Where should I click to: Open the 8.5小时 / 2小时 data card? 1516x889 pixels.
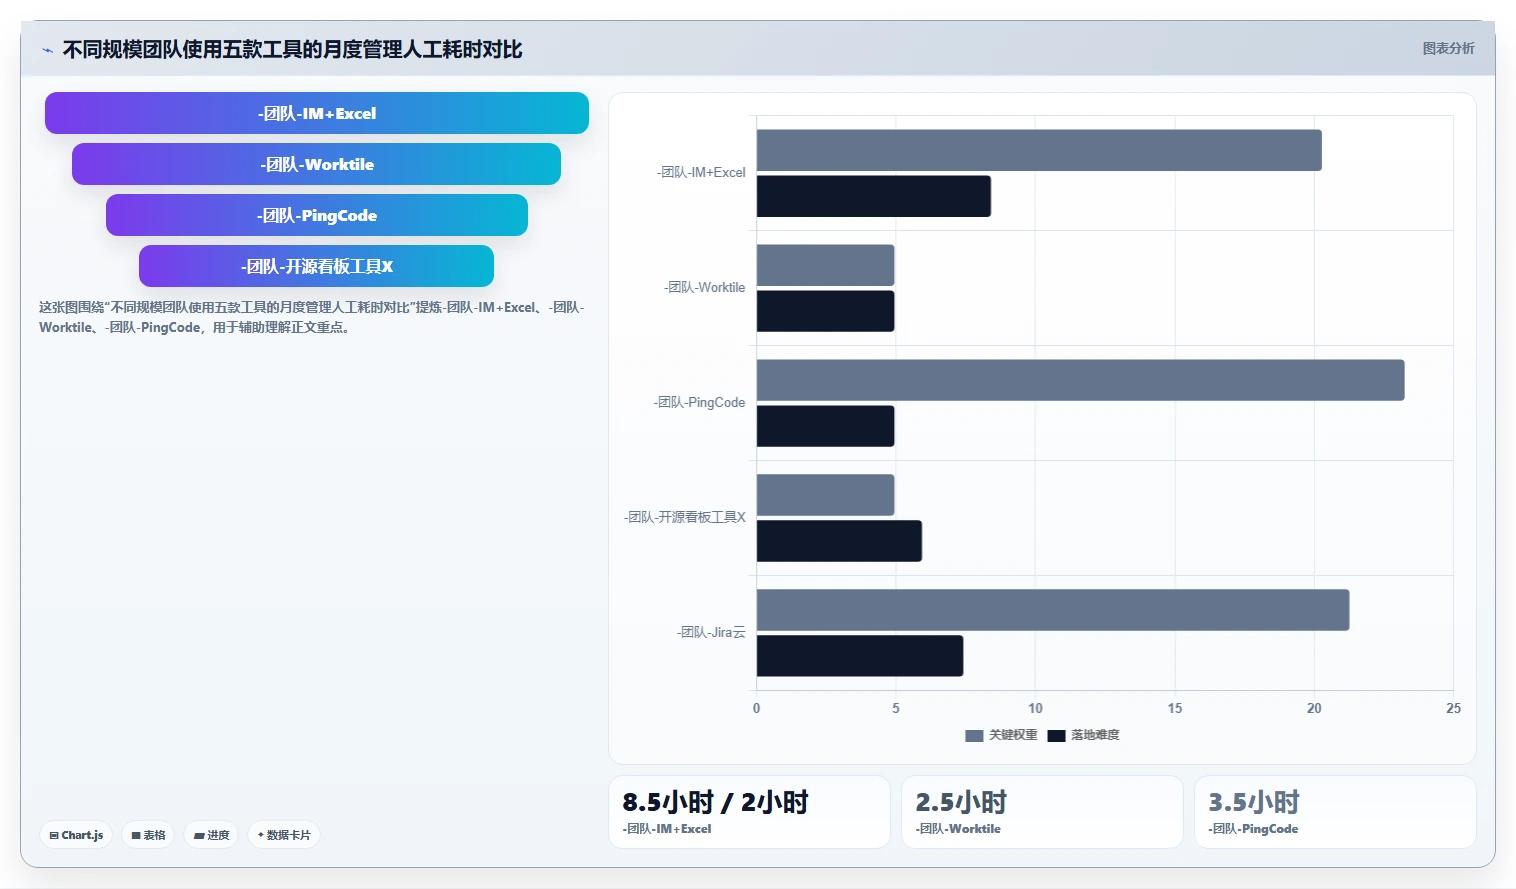(749, 812)
